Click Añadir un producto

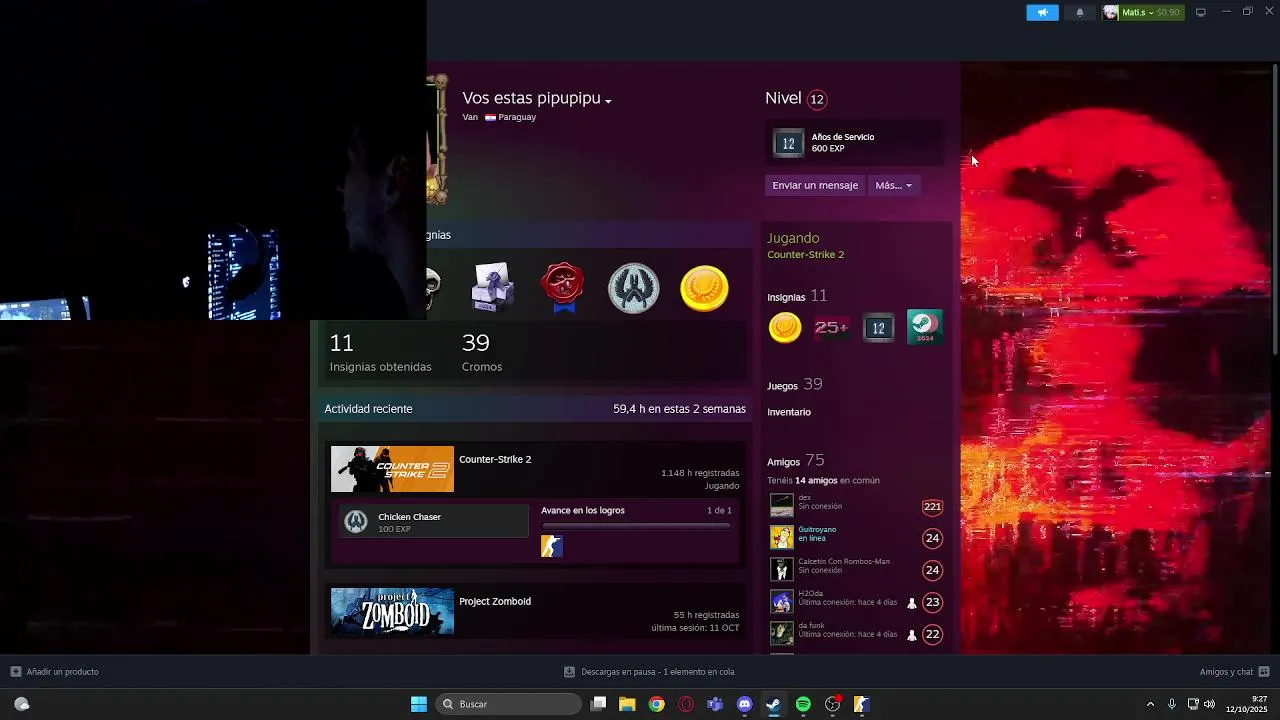54,672
